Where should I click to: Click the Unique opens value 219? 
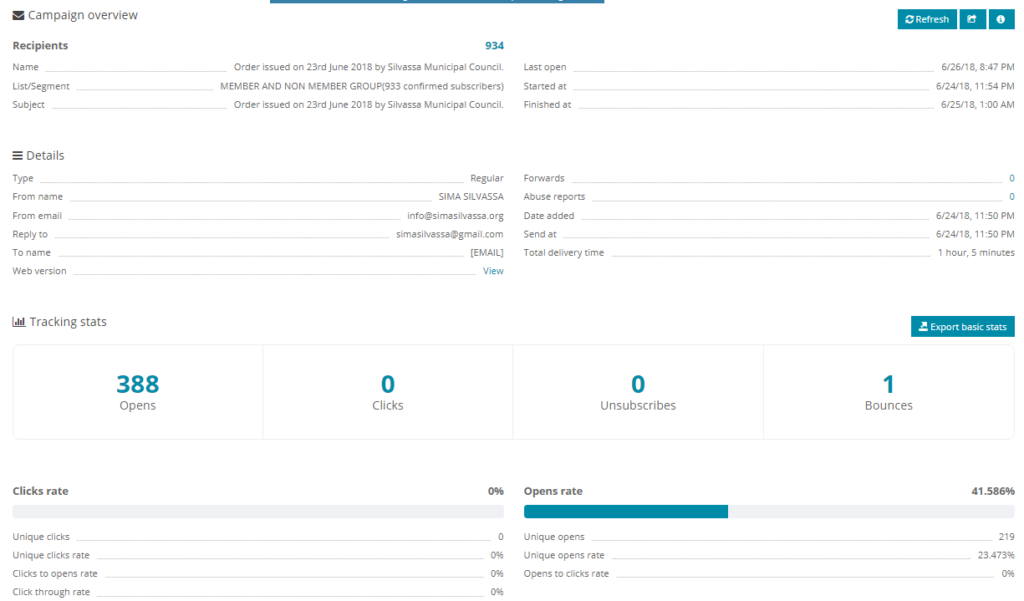[1006, 538]
